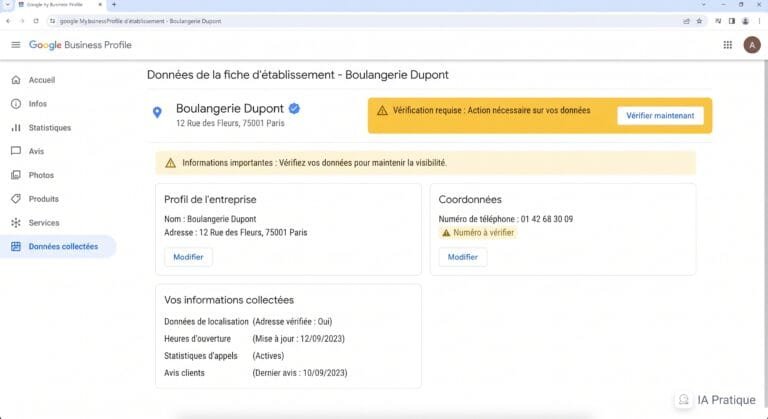Open the hamburger main menu
This screenshot has height=419, width=768.
pos(16,45)
